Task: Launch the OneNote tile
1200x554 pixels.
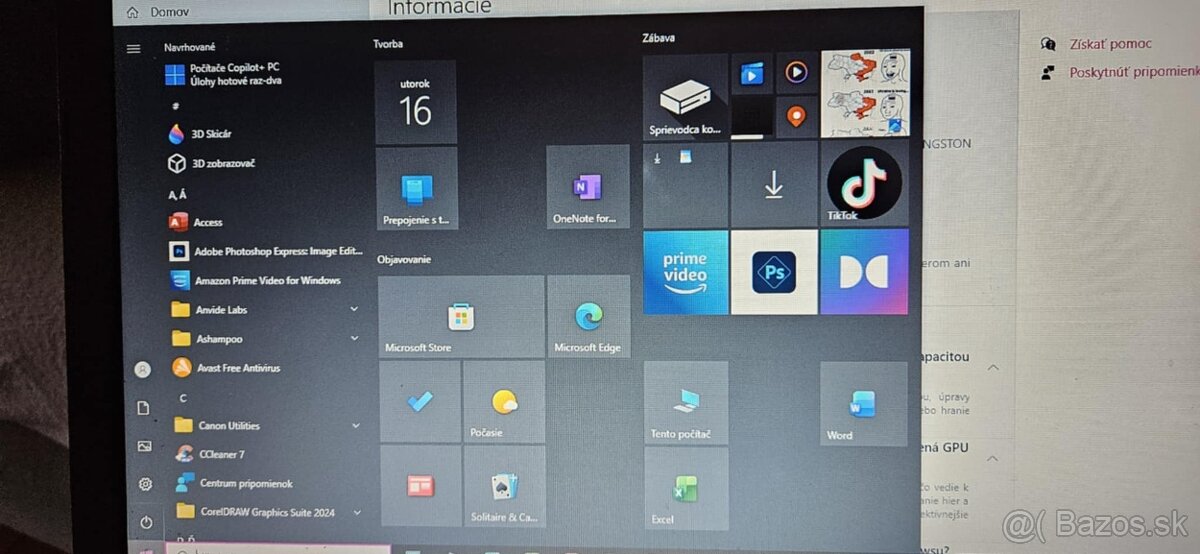Action: point(588,187)
